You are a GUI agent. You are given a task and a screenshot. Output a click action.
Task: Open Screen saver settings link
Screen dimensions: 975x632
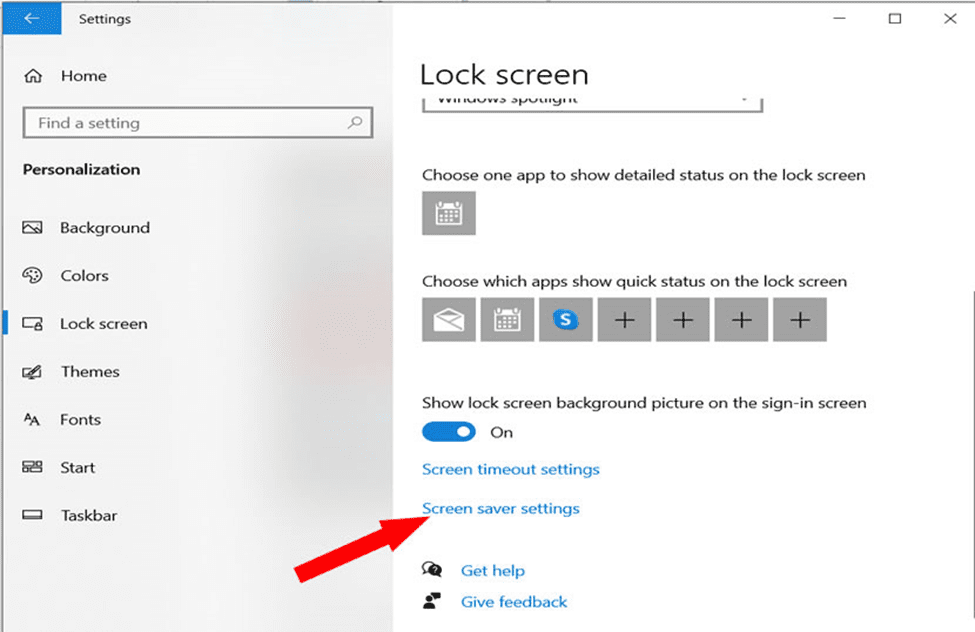point(500,509)
